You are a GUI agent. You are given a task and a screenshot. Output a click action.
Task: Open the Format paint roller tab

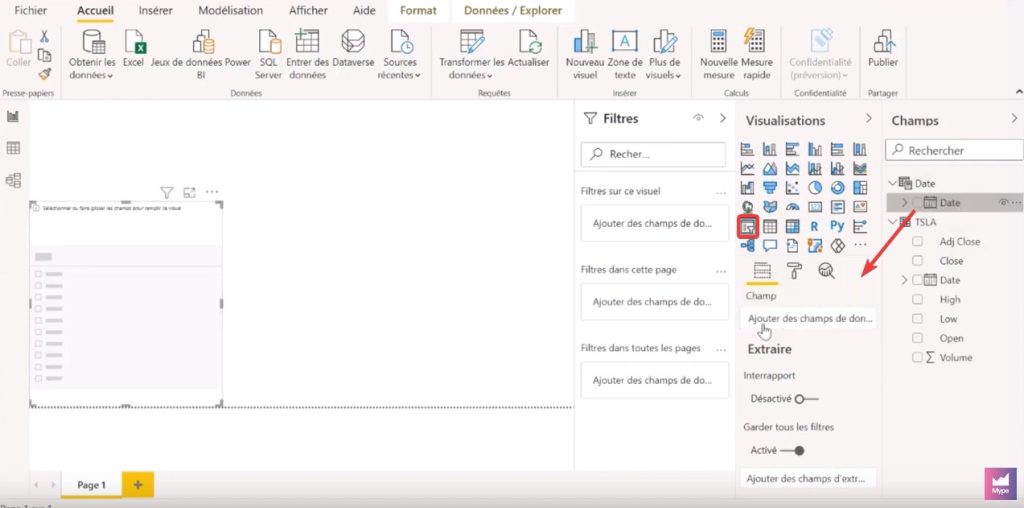point(794,270)
